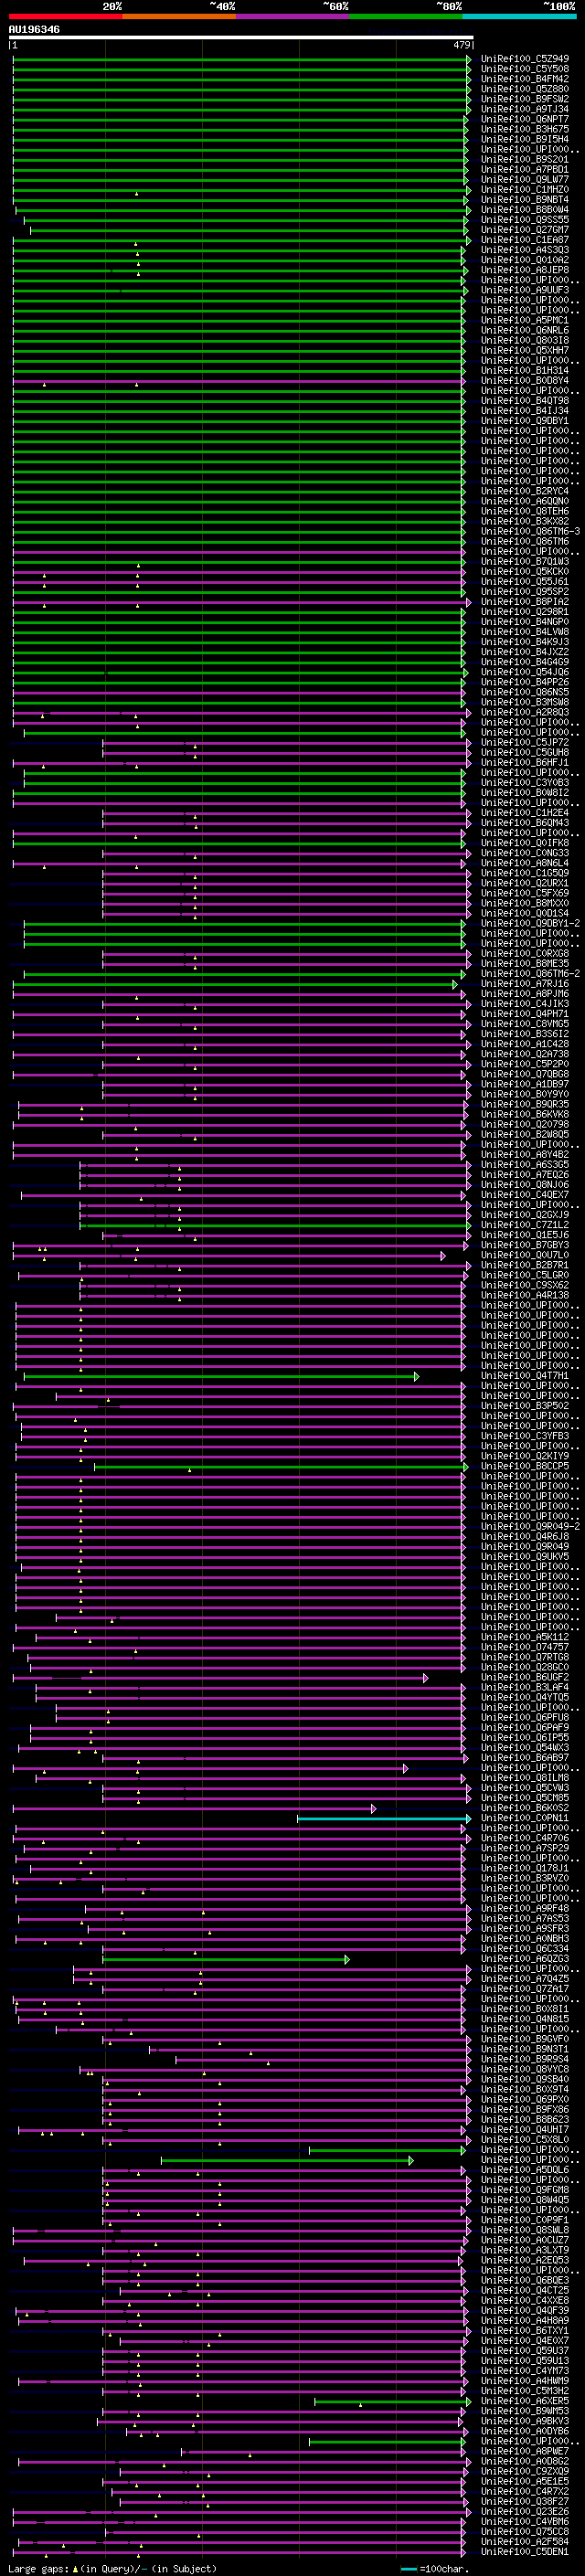Select hit label UniRef100_B8PIA2

pyautogui.click(x=525, y=602)
